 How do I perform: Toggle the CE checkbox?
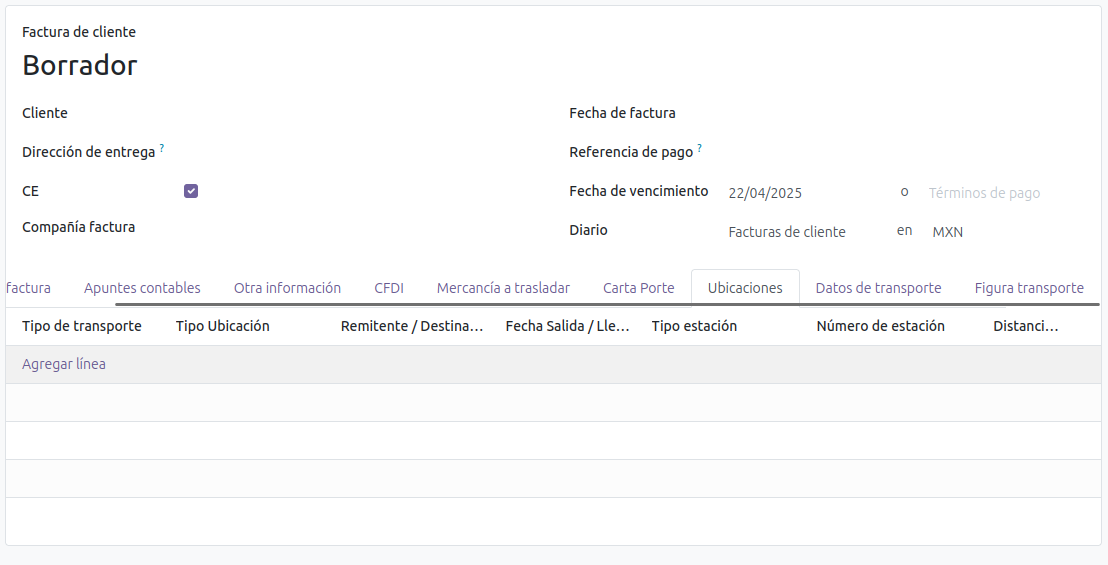click(x=191, y=191)
